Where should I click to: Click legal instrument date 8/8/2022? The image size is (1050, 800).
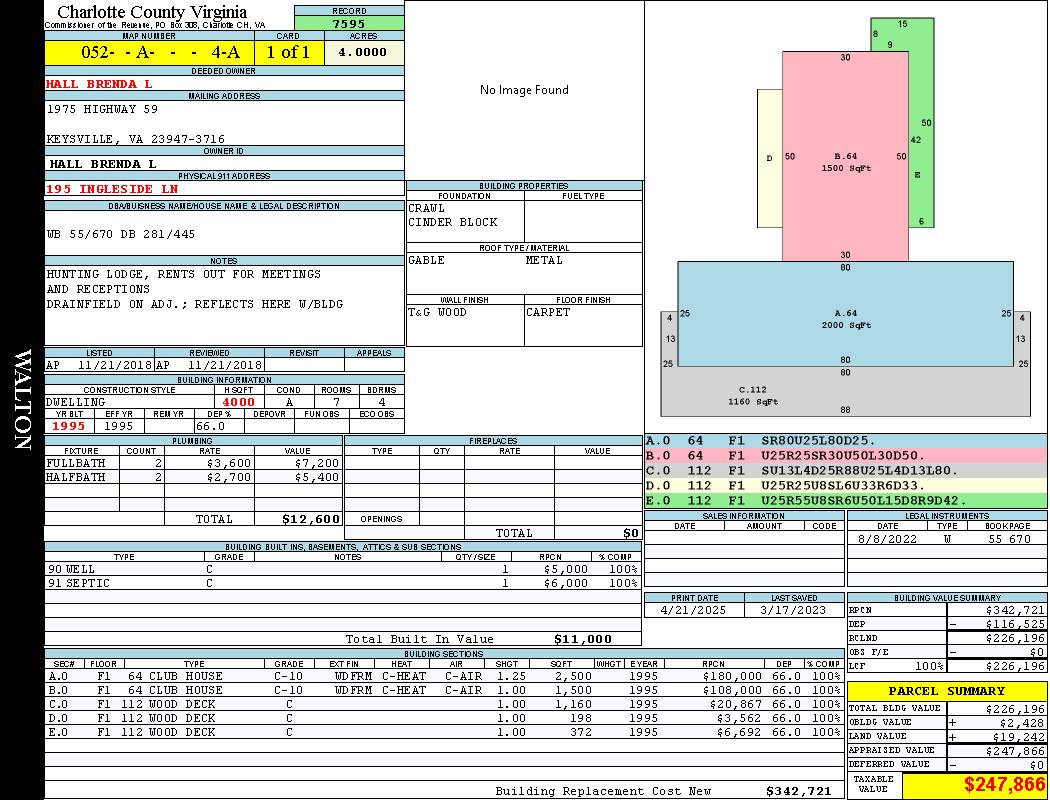(x=887, y=539)
